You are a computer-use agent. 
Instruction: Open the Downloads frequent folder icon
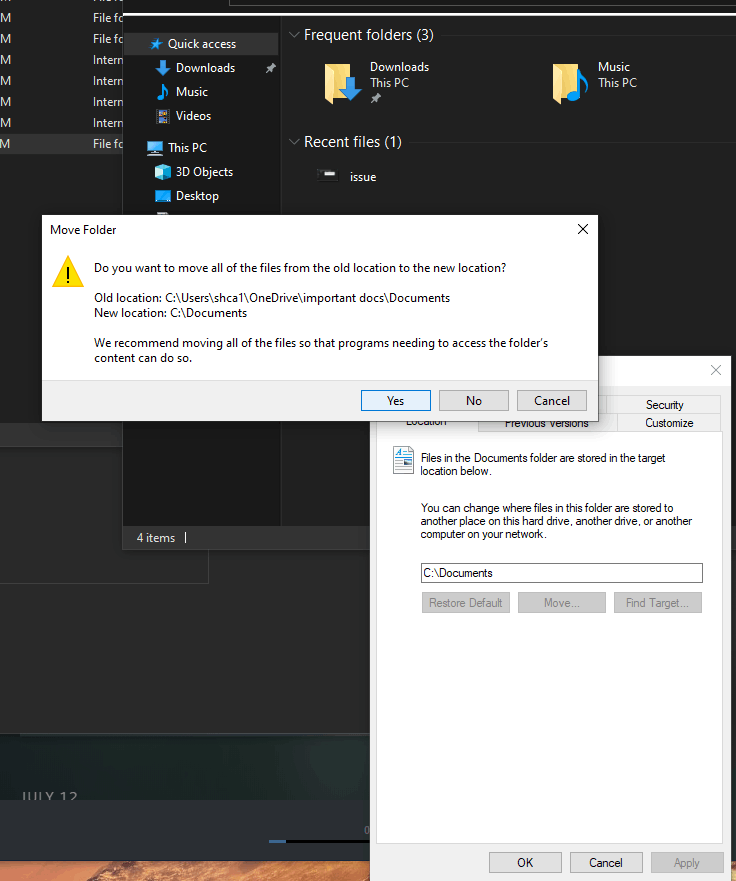coord(342,83)
